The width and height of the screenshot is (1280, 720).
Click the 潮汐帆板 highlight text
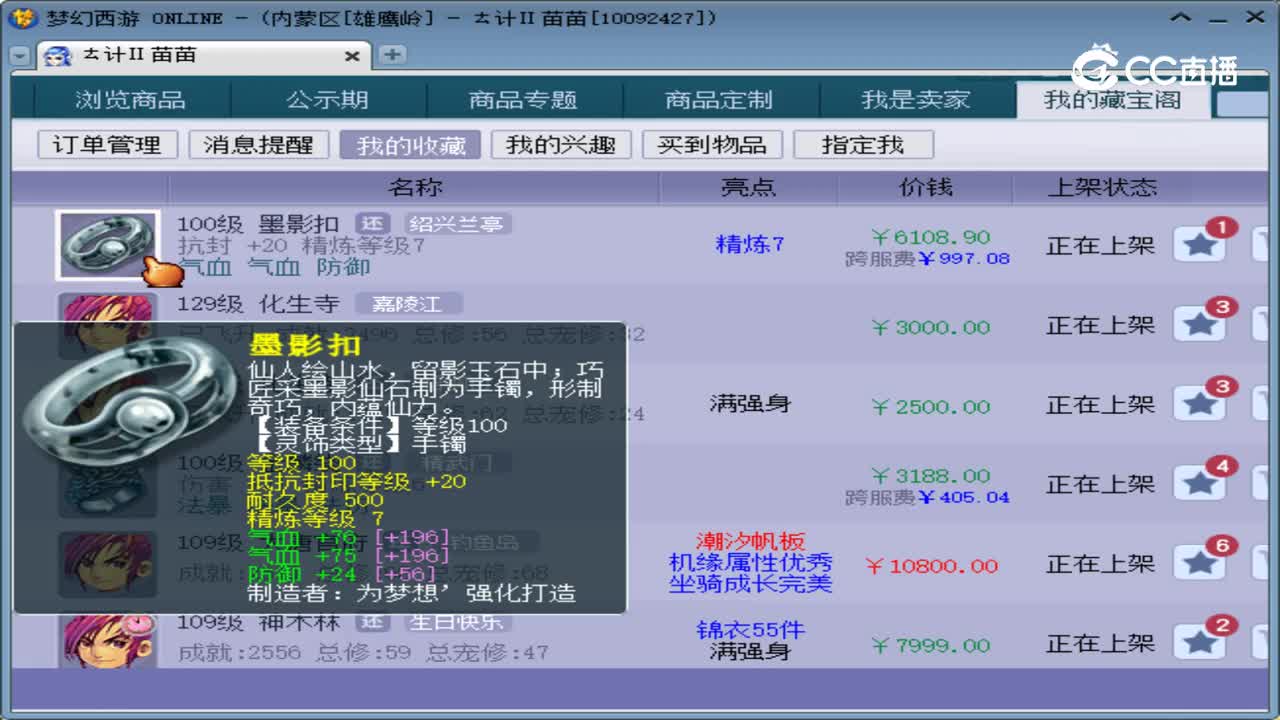750,542
